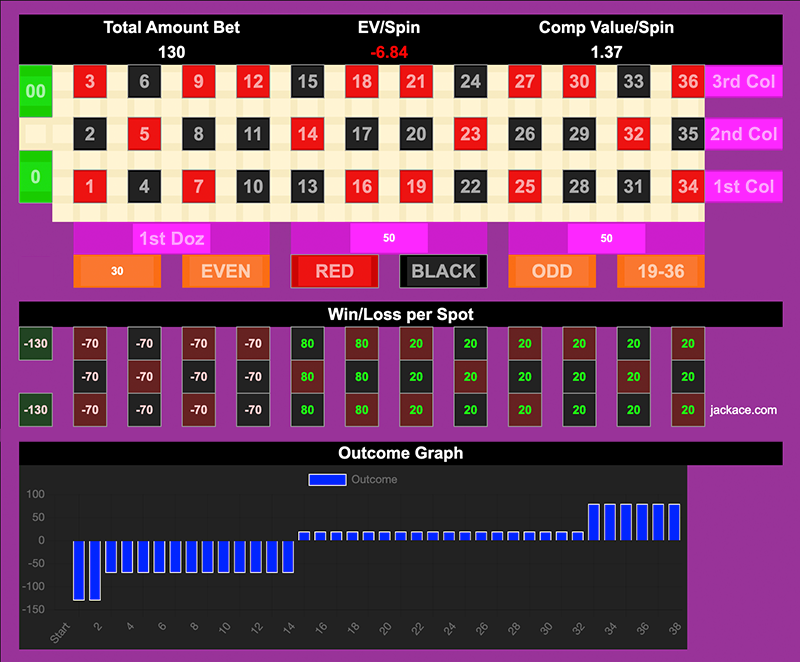Click black number 17 on the table

[362, 134]
